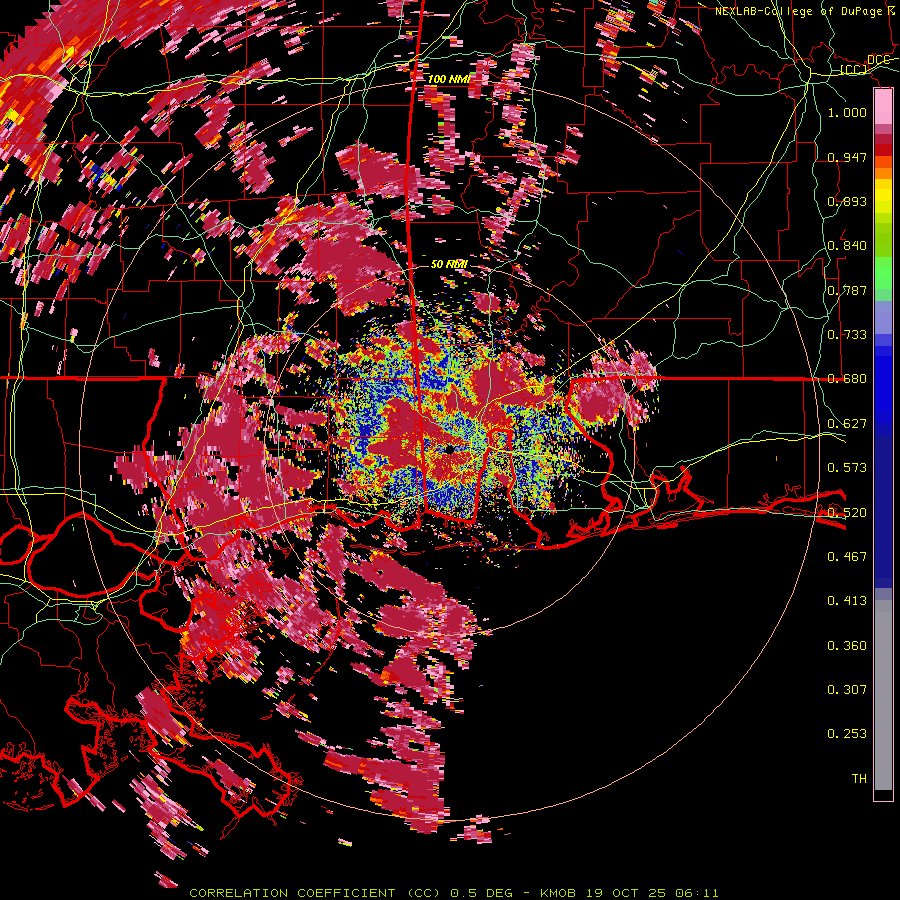Click the 0.787 scale value
The image size is (900, 900).
click(x=847, y=290)
